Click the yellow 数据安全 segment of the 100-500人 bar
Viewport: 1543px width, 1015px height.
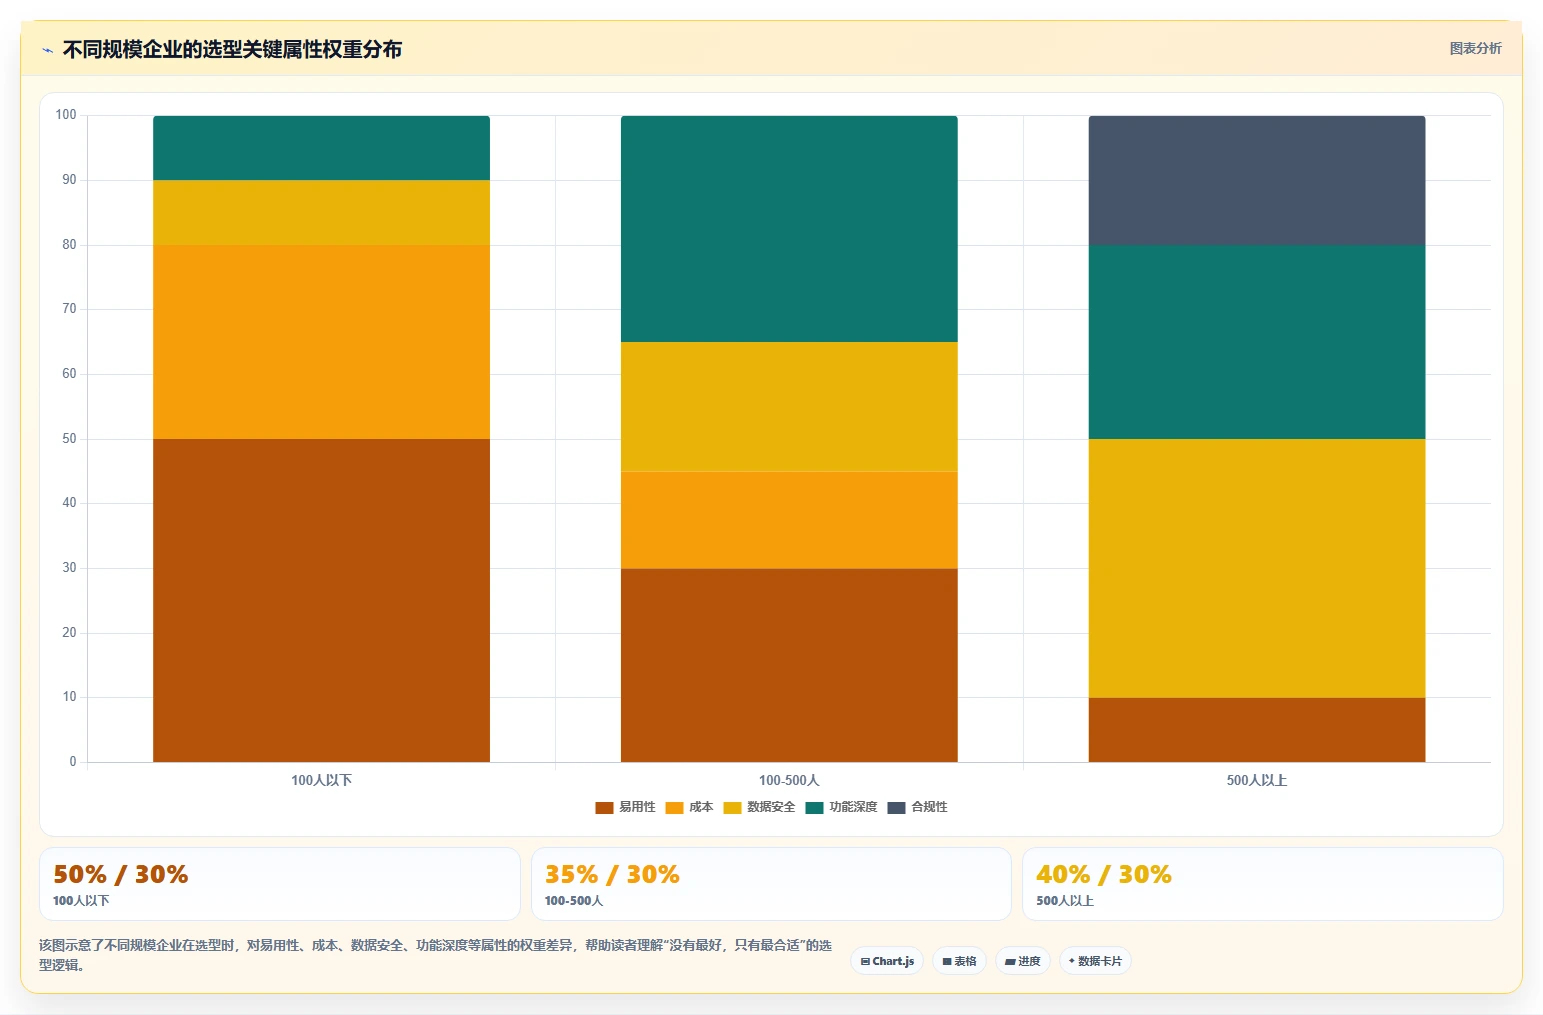pos(789,407)
